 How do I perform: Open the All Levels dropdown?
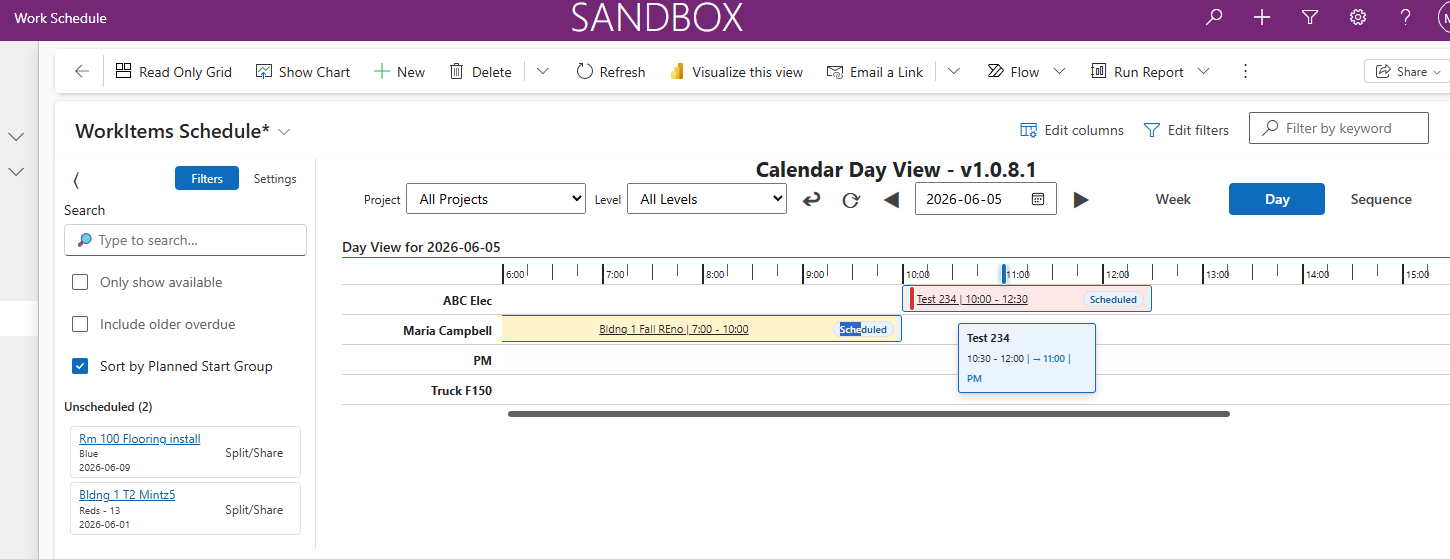click(706, 199)
